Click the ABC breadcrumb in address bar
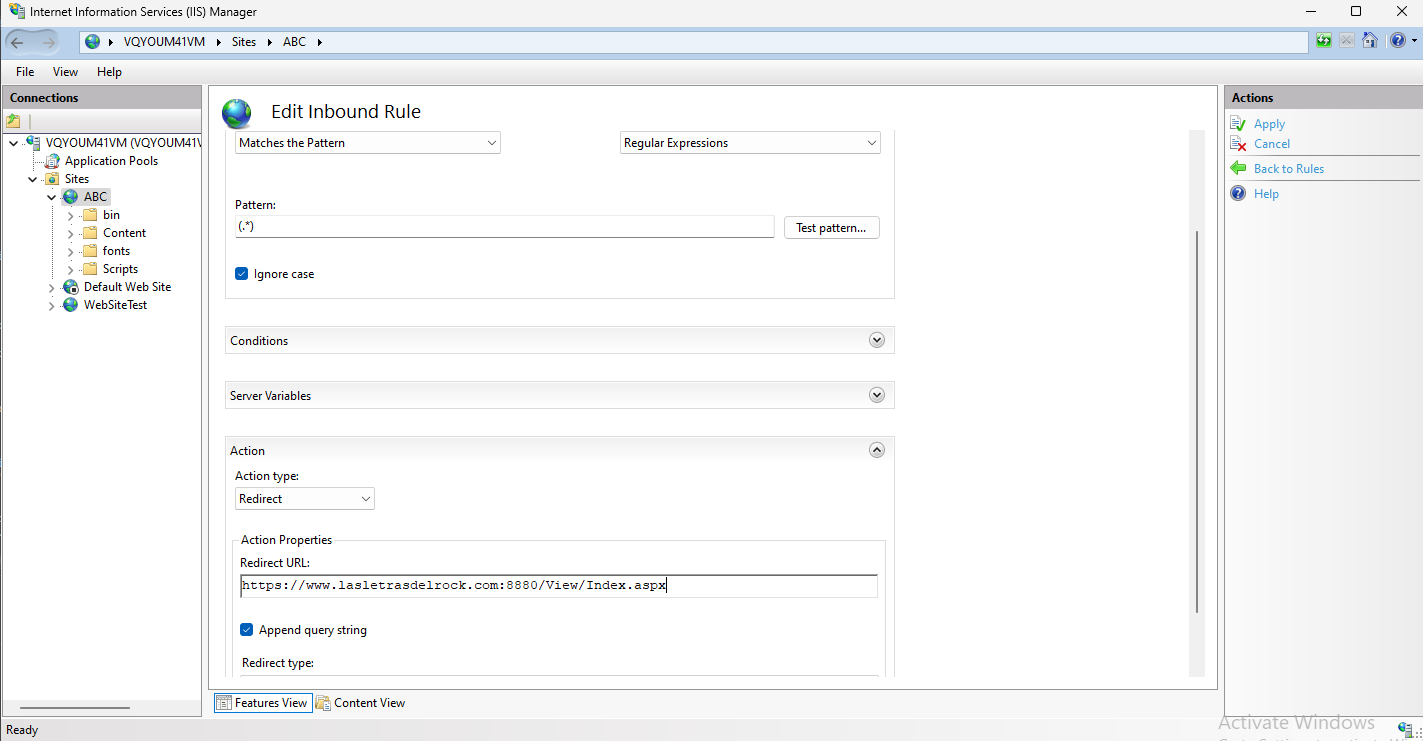 [294, 42]
